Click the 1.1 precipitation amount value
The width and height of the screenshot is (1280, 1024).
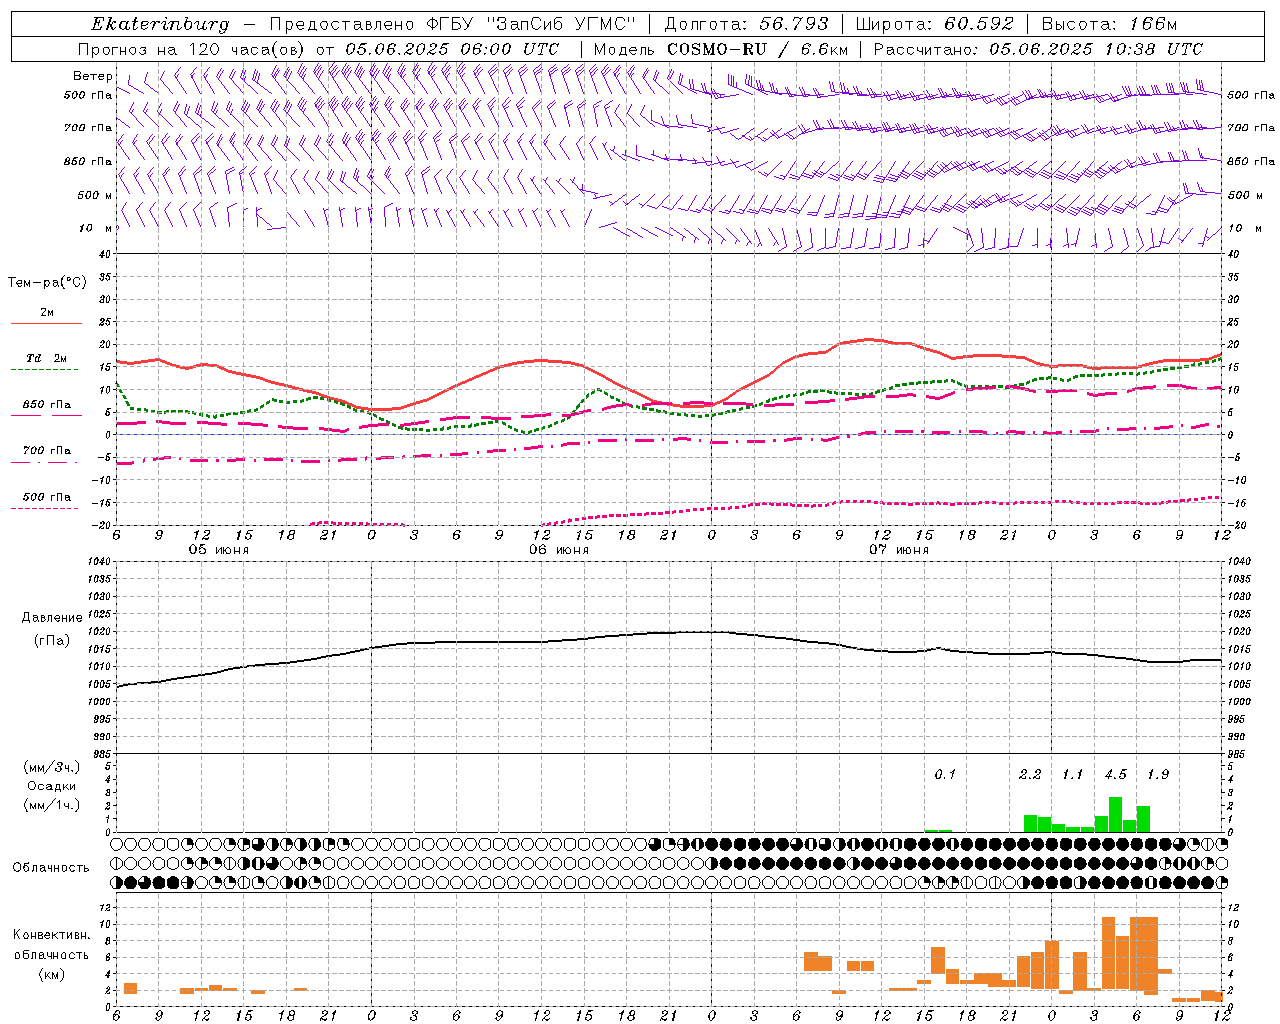point(1072,775)
